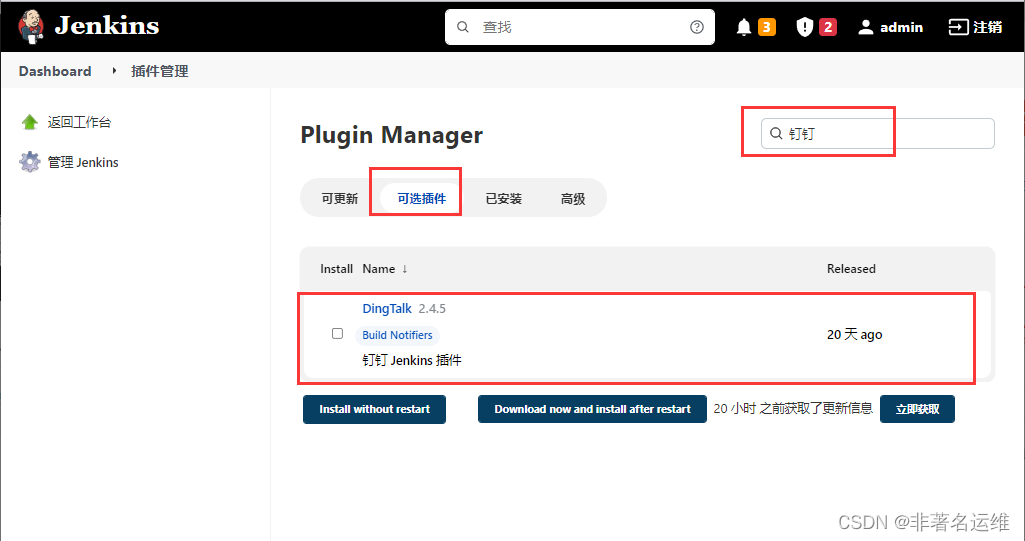Open the admin user profile link
Screen dimensions: 1025x541
point(901,27)
